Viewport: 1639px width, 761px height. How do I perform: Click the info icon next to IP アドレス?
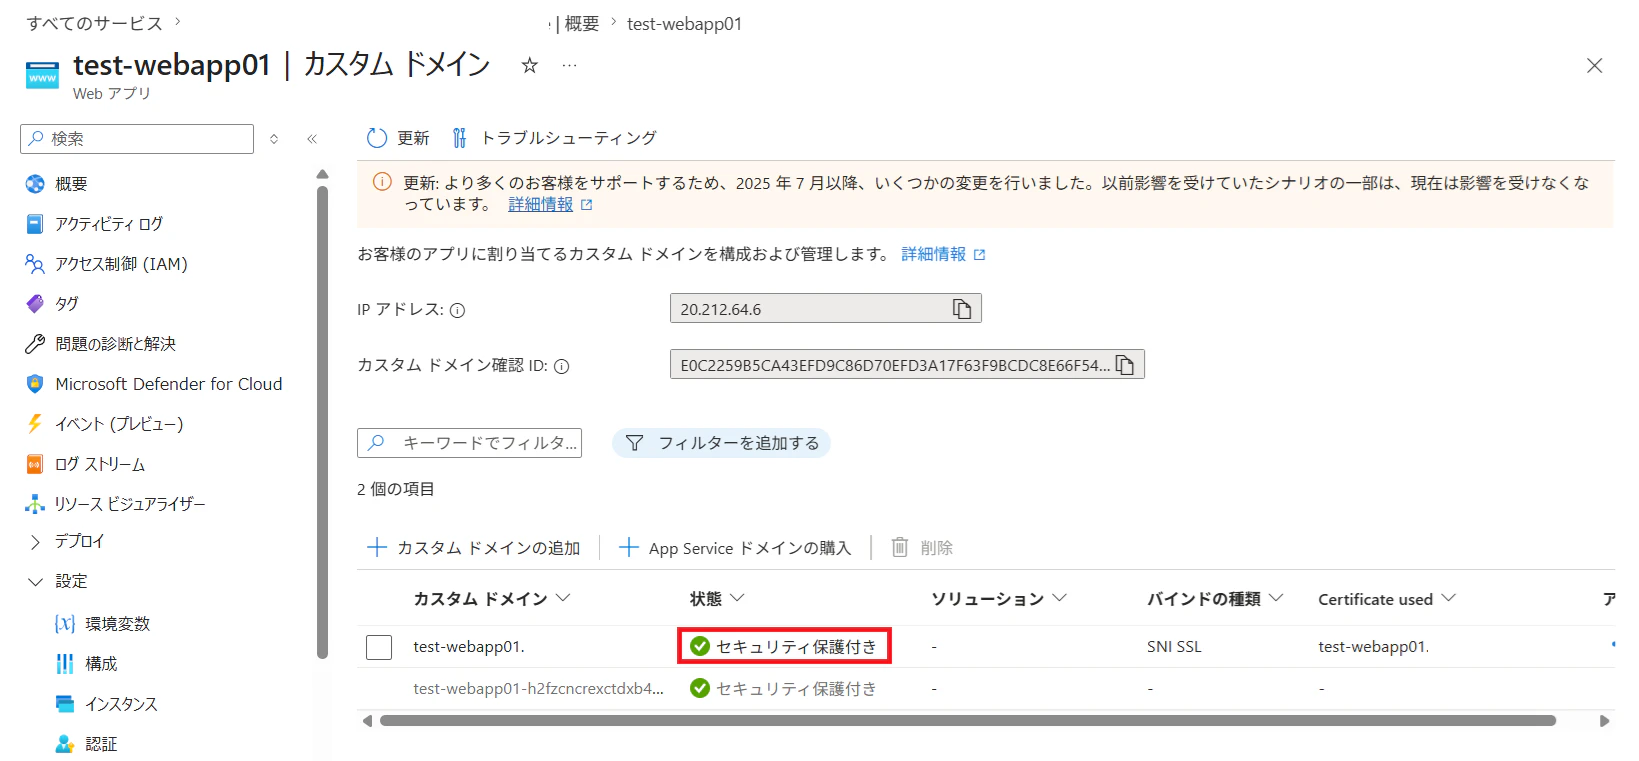[x=458, y=310]
